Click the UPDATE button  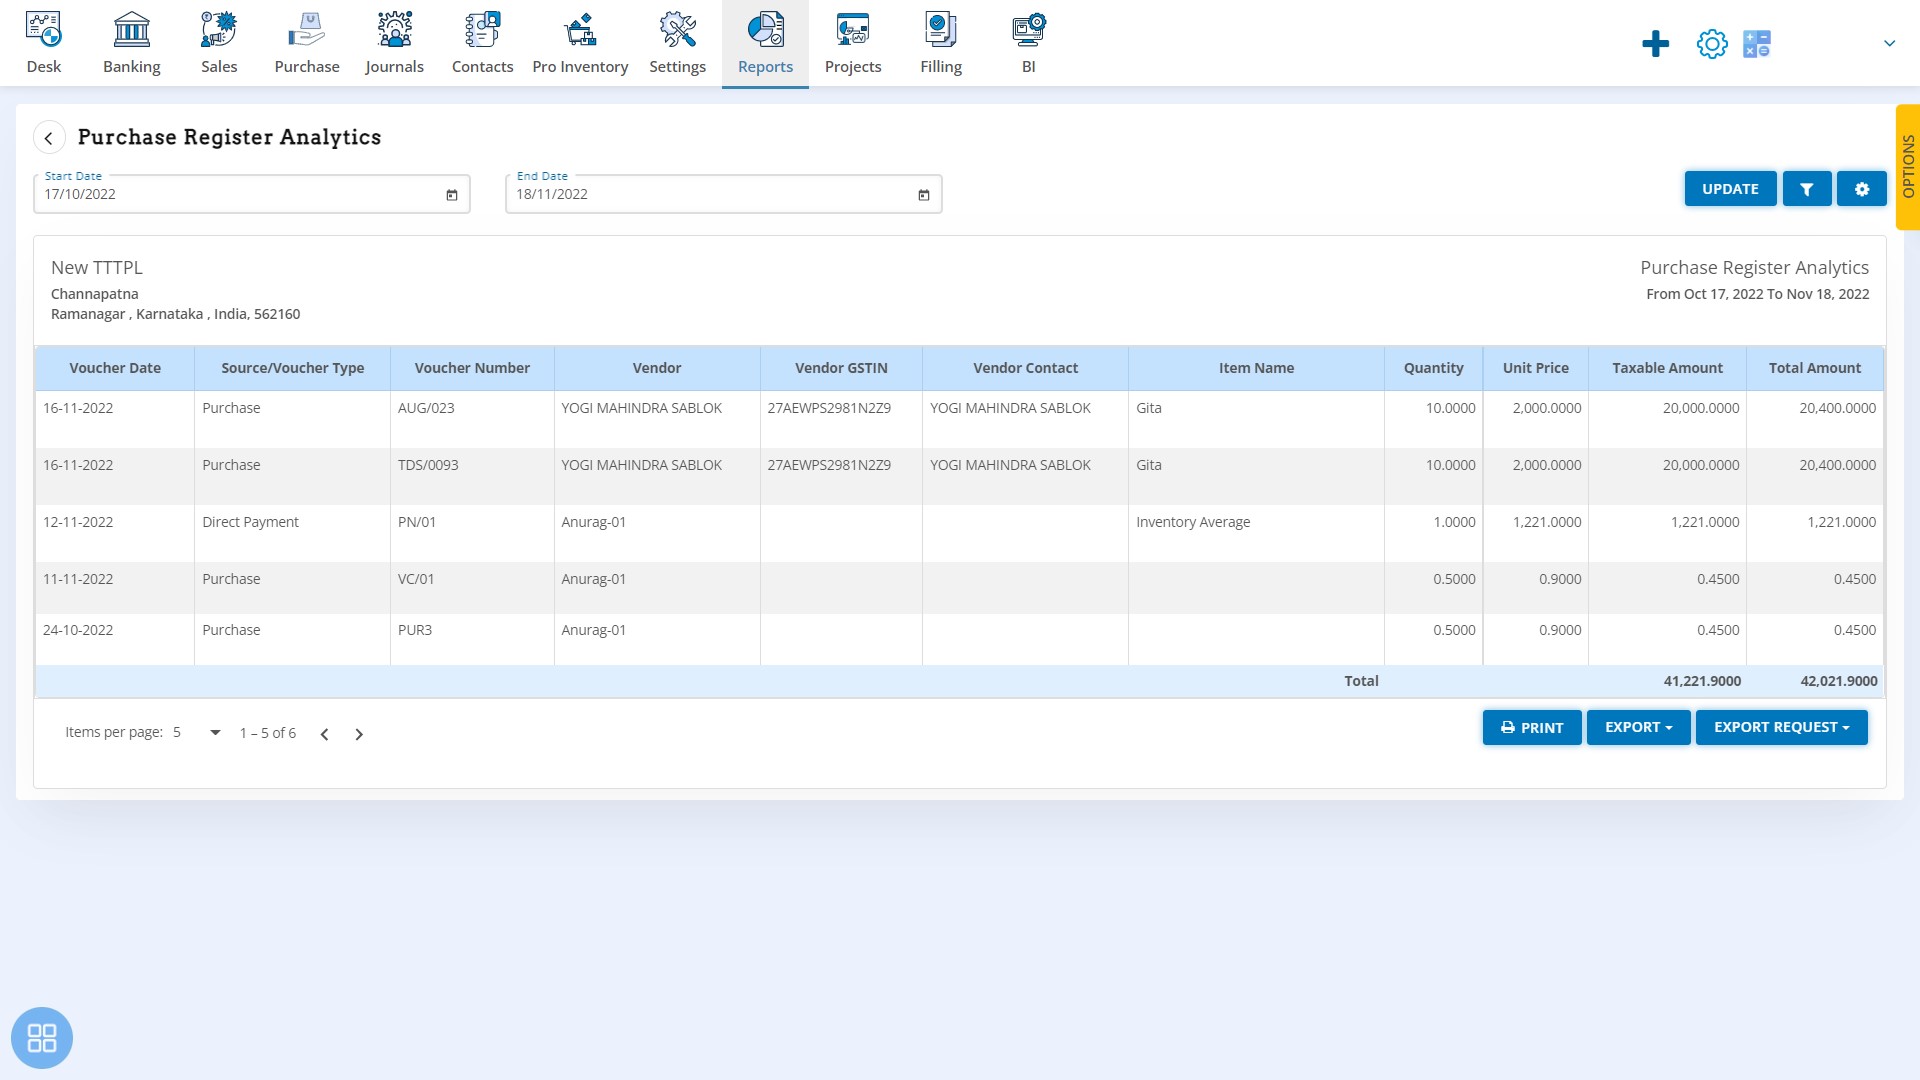tap(1730, 189)
